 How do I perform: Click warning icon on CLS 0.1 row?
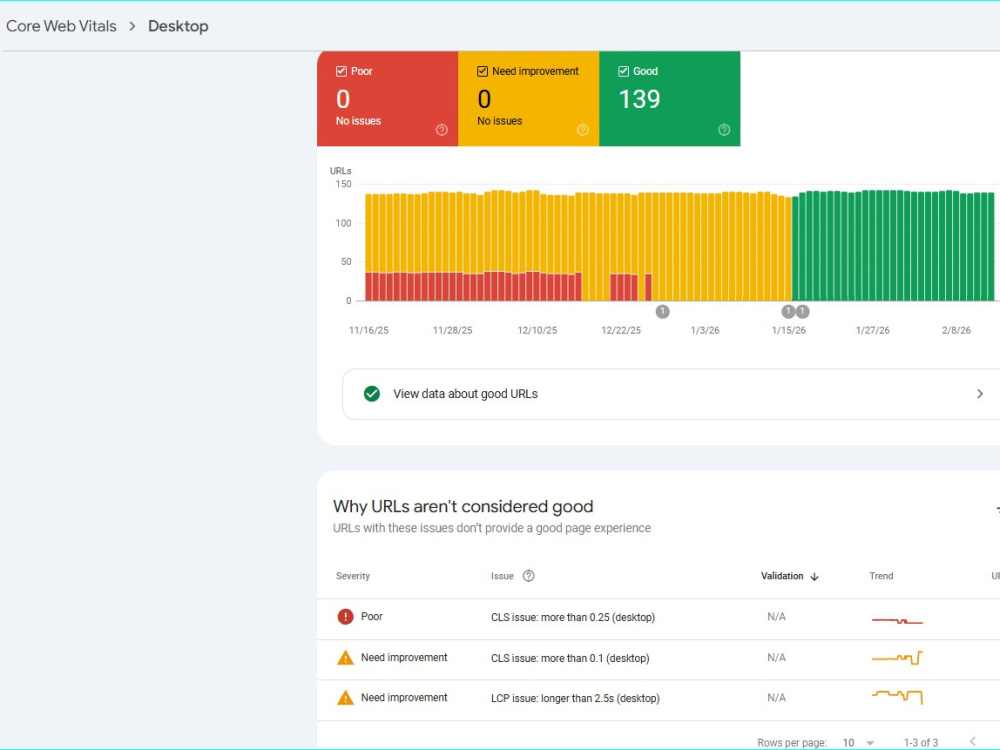(x=345, y=658)
